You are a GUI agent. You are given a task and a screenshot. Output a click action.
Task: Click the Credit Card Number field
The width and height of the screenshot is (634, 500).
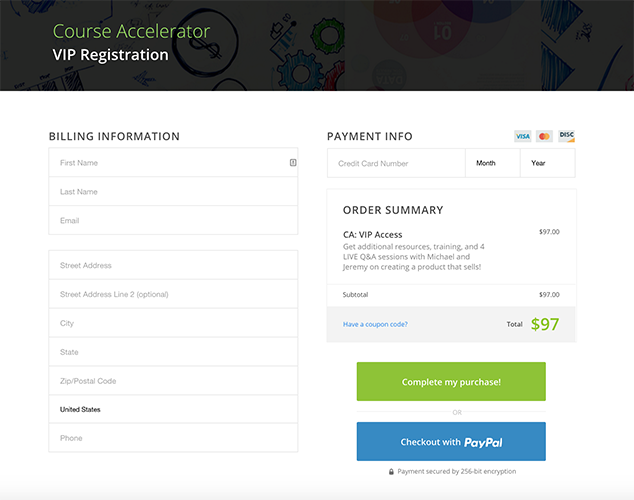click(x=396, y=163)
